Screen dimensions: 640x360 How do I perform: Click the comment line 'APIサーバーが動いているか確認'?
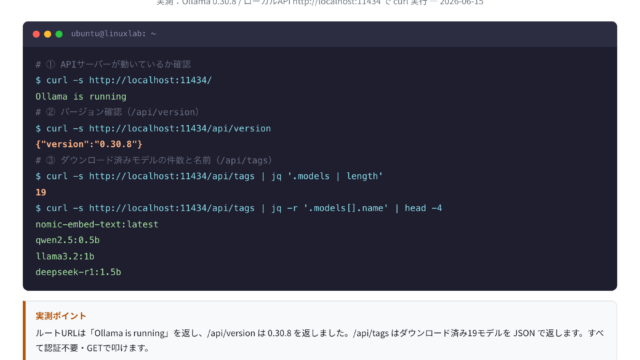(x=113, y=64)
